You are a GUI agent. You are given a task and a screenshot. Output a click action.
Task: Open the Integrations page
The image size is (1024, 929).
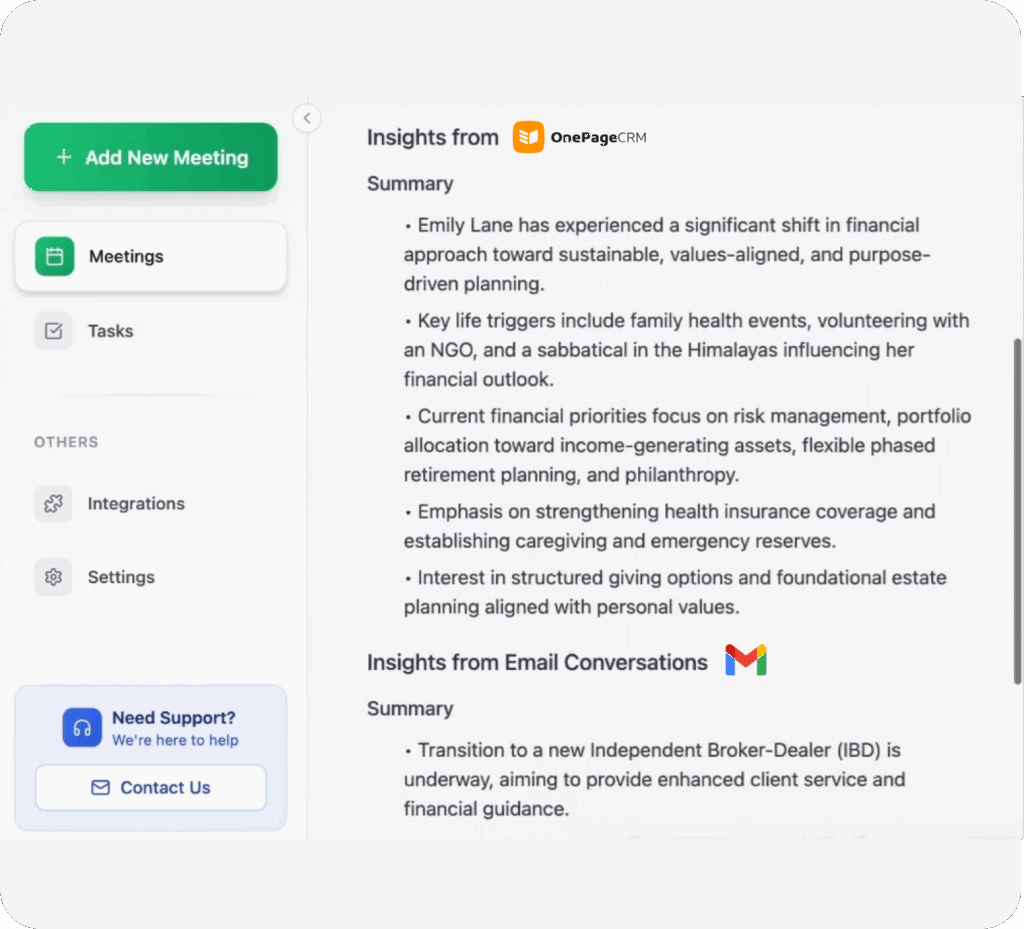tap(135, 504)
